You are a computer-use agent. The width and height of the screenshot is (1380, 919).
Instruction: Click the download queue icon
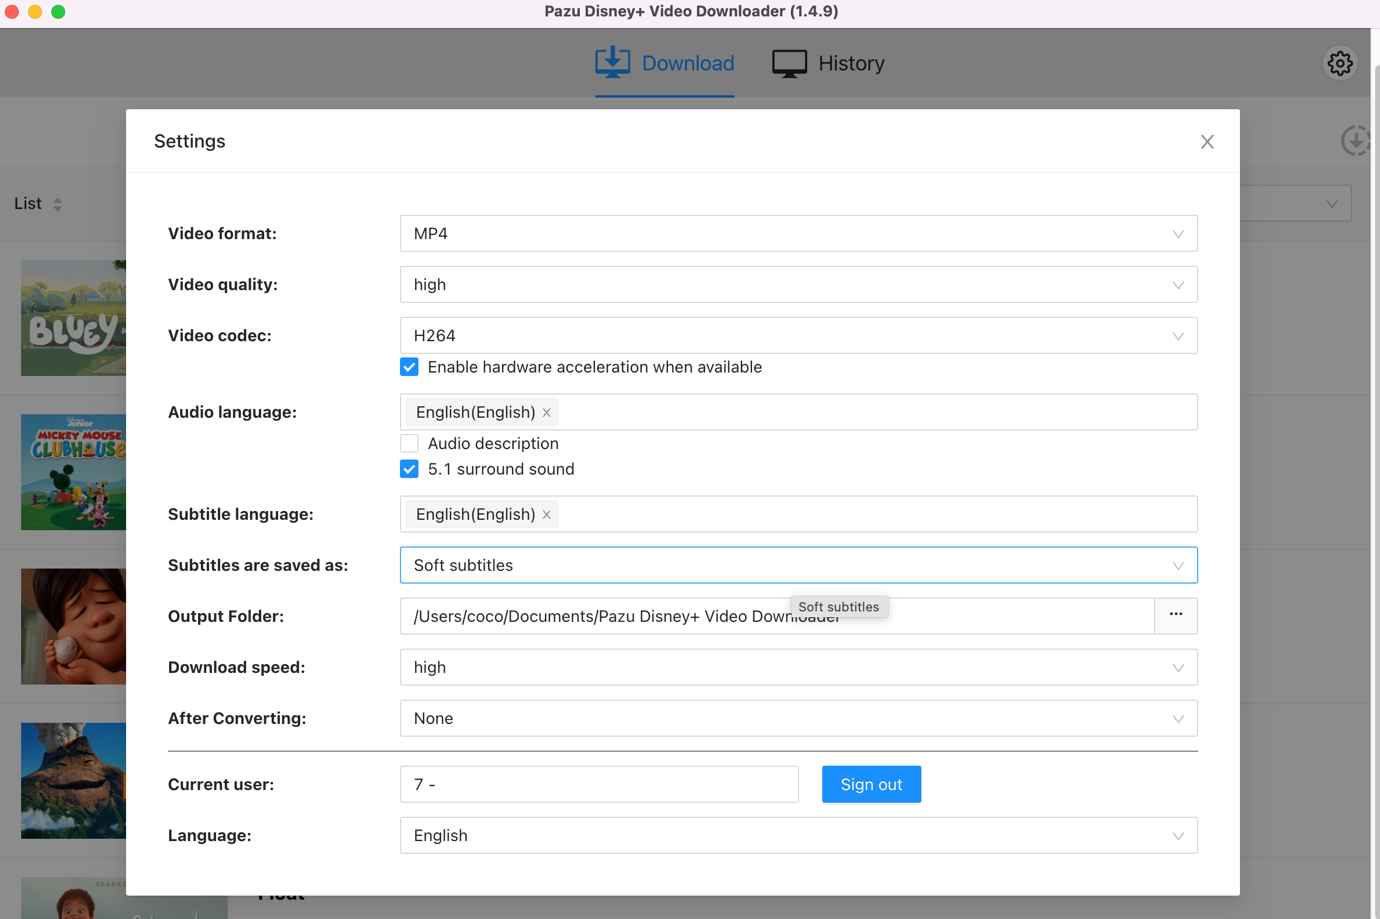coord(1355,141)
